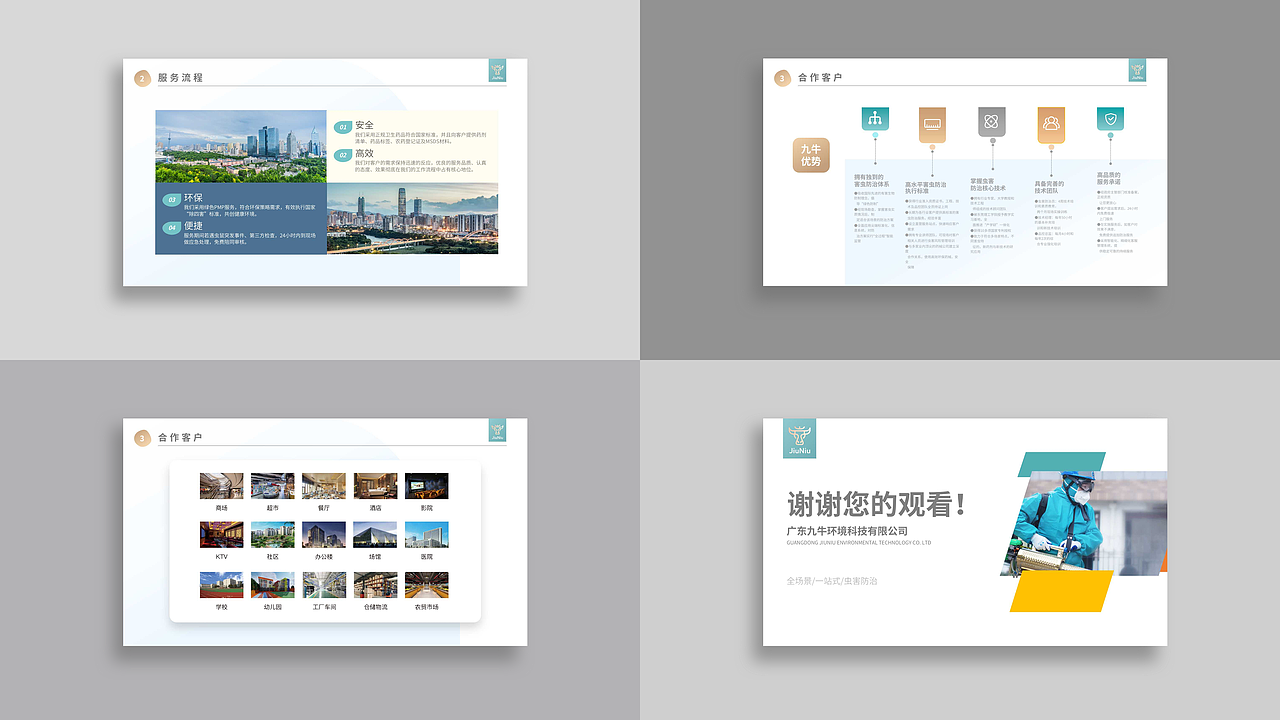
Task: Click the large JiuNiu logo on thank-you slide
Action: 799,438
